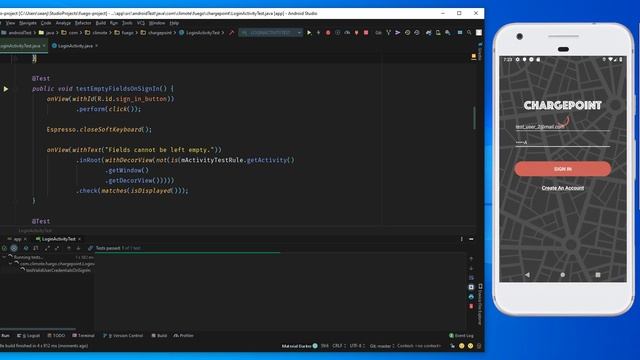Click the editor vertical scrollbar

(474, 118)
